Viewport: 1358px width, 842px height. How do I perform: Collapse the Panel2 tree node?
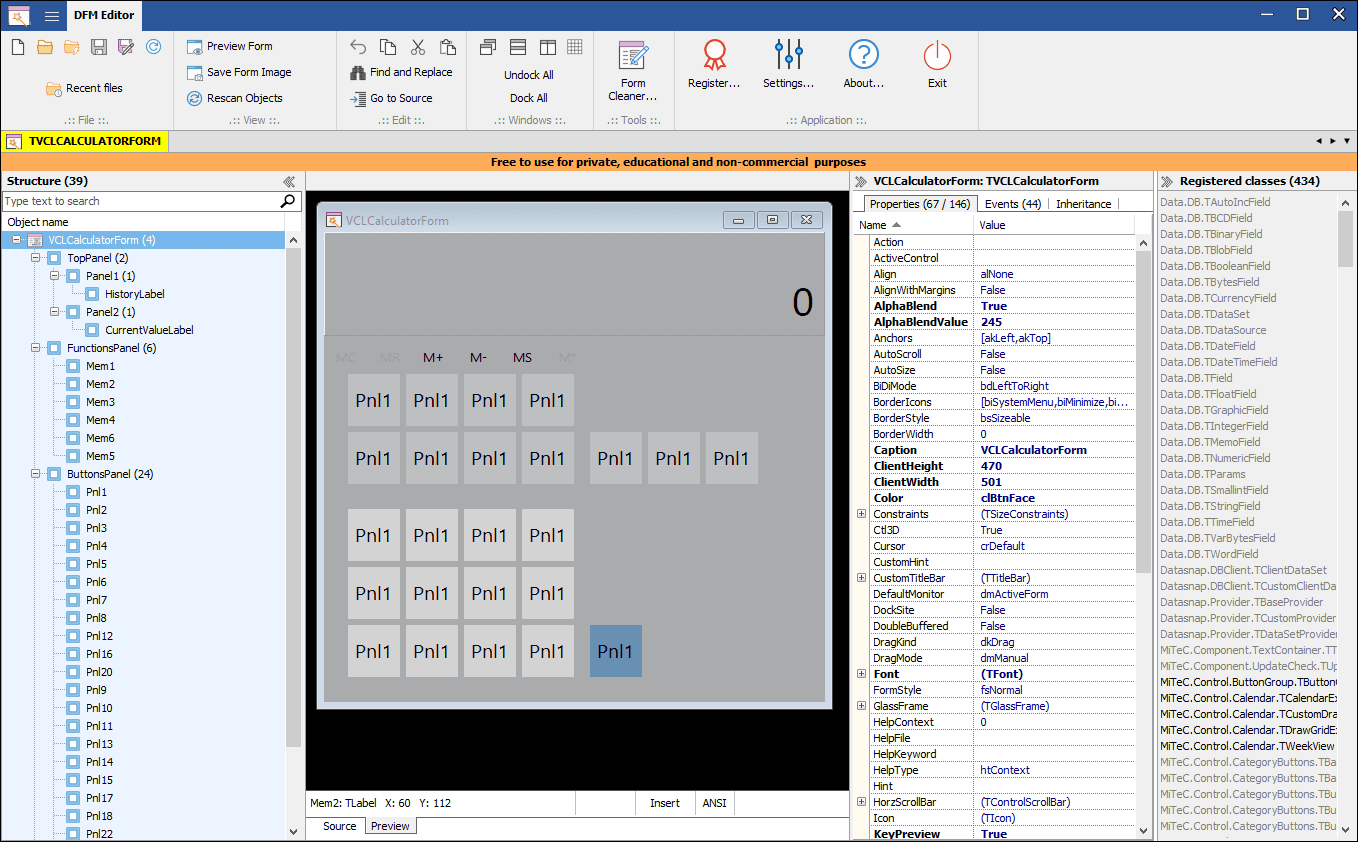(x=55, y=312)
